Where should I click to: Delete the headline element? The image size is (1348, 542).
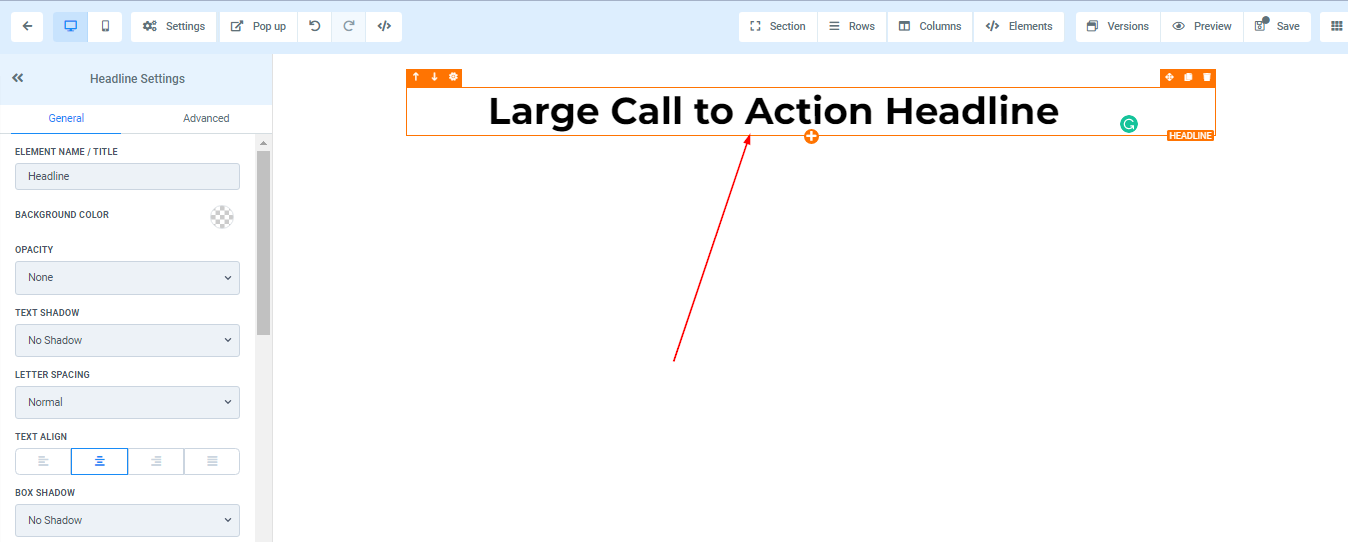(x=1207, y=77)
